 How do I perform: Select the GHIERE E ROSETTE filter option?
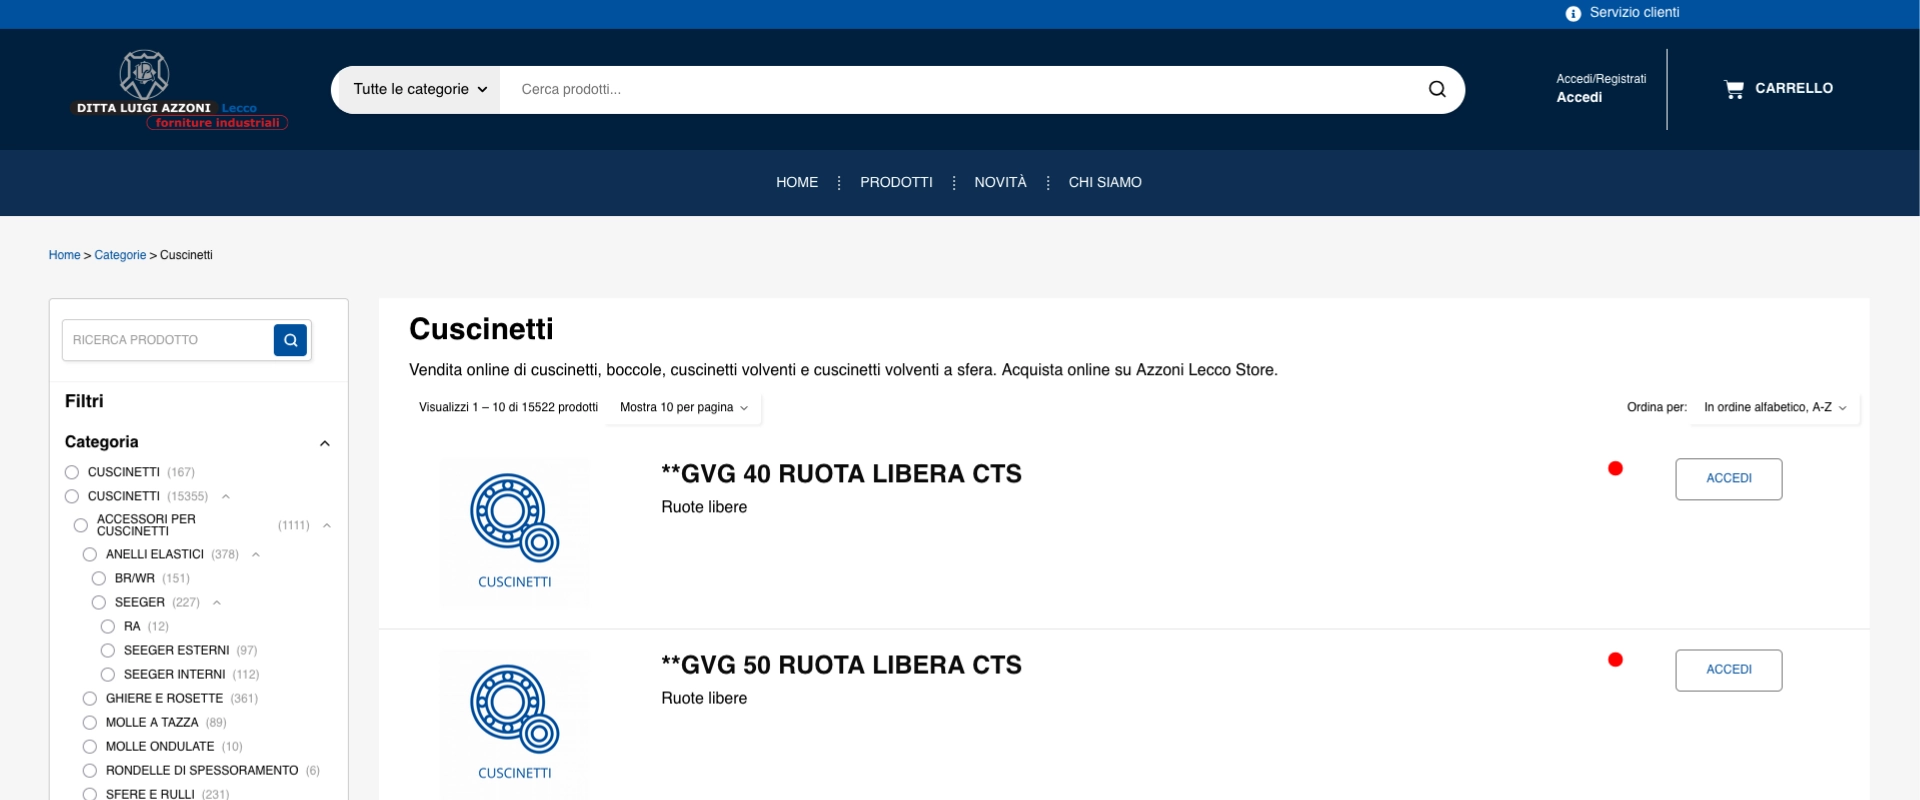point(90,698)
